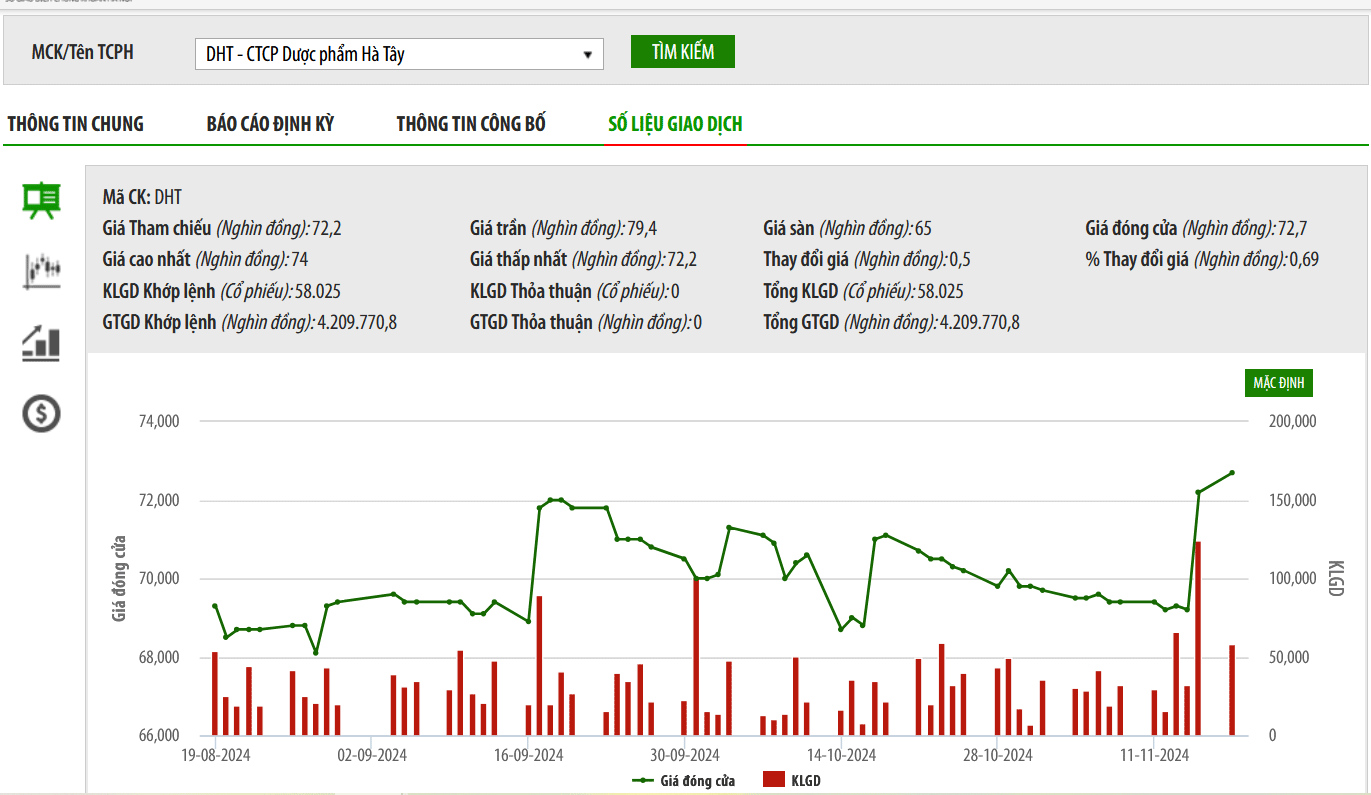The width and height of the screenshot is (1371, 795).
Task: Click the green presentation board sidebar icon
Action: (42, 201)
